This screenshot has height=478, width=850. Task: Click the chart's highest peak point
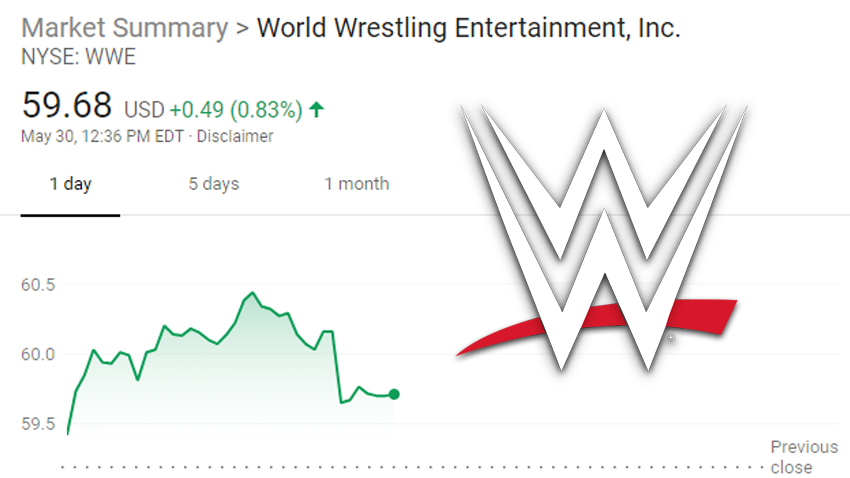tap(251, 293)
